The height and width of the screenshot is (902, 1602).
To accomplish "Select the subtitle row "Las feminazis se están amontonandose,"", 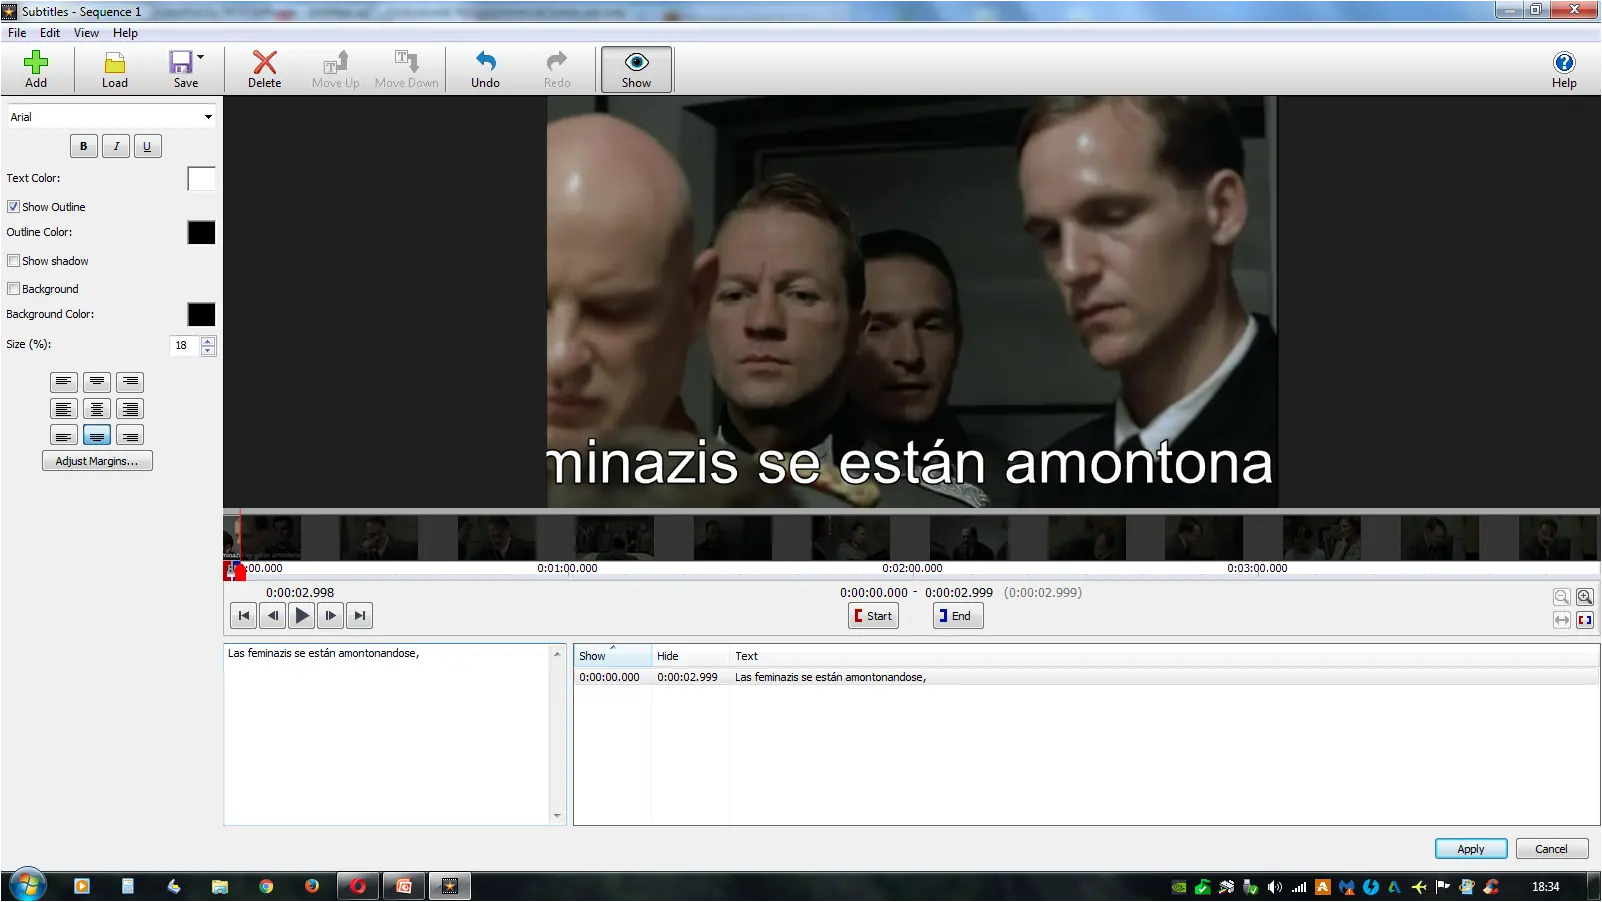I will 1086,677.
